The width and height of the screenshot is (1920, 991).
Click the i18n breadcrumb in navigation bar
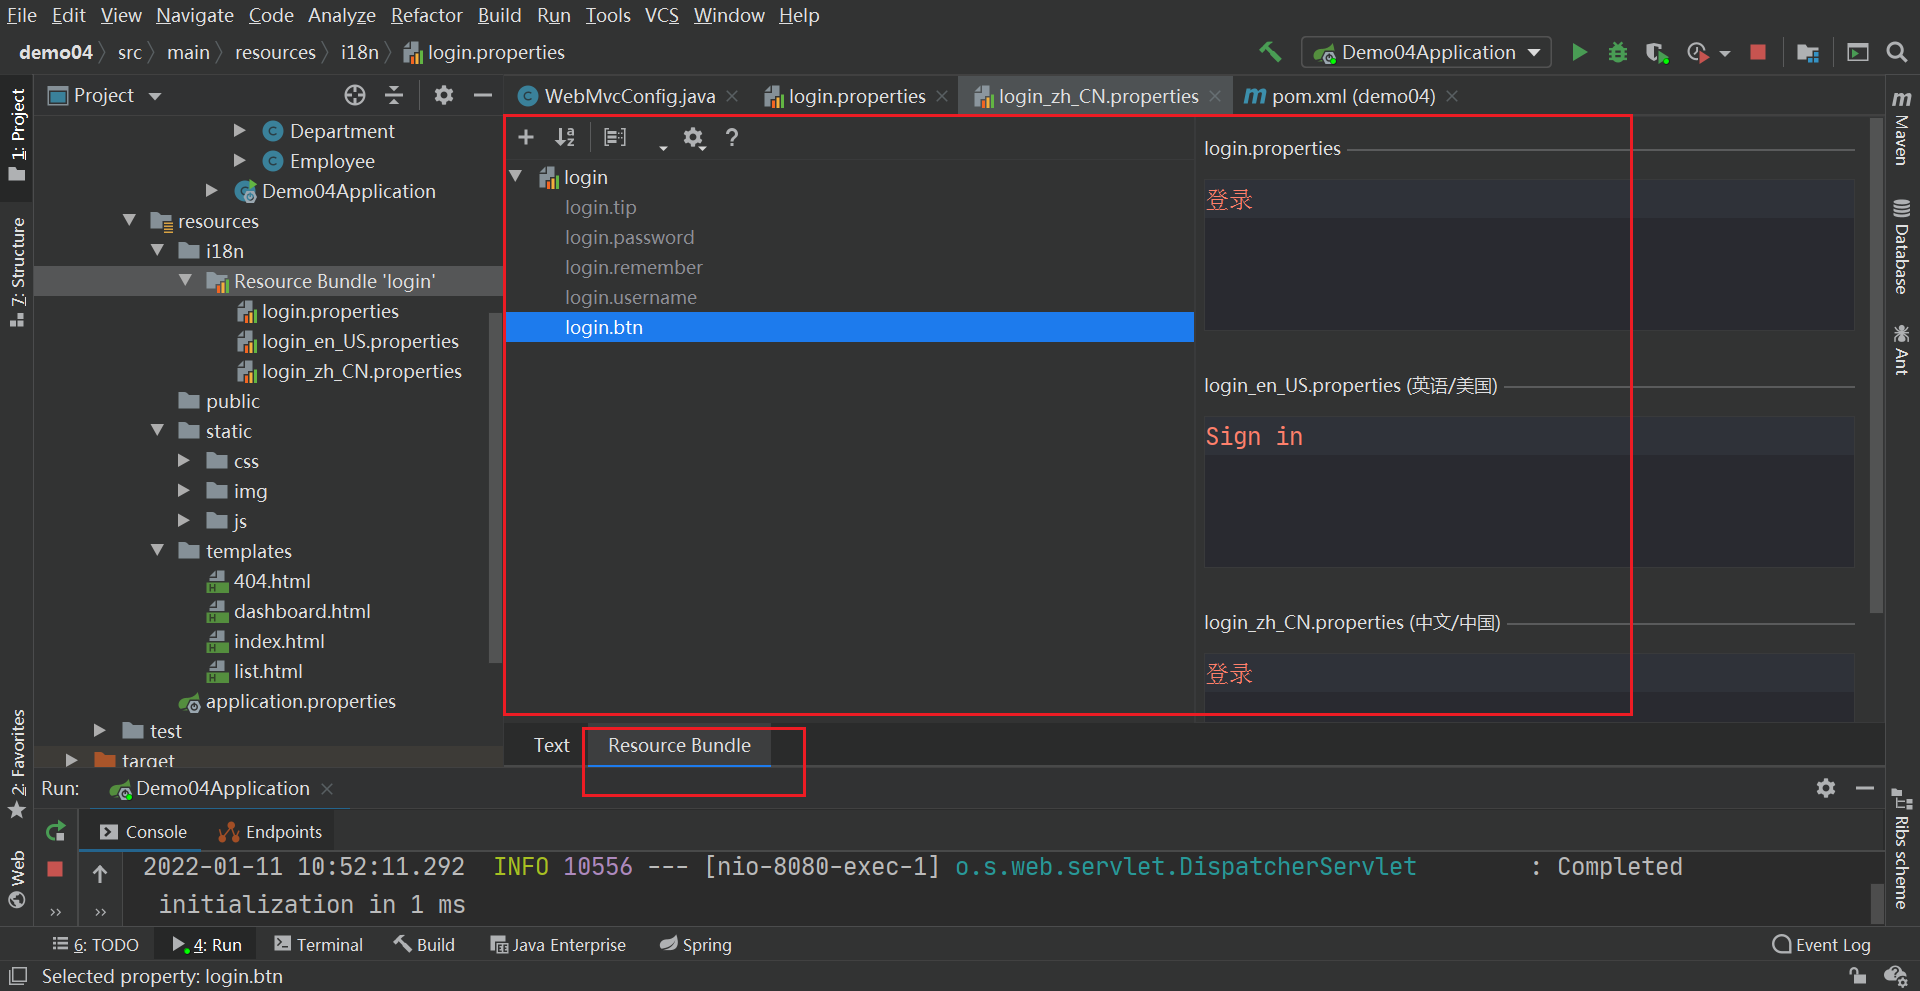click(x=359, y=52)
